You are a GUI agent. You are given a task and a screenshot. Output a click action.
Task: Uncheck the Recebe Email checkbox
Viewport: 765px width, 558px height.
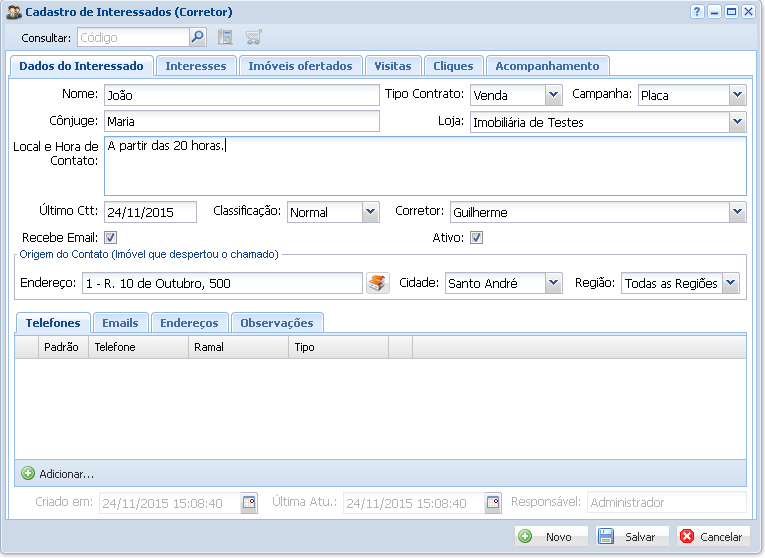click(111, 238)
